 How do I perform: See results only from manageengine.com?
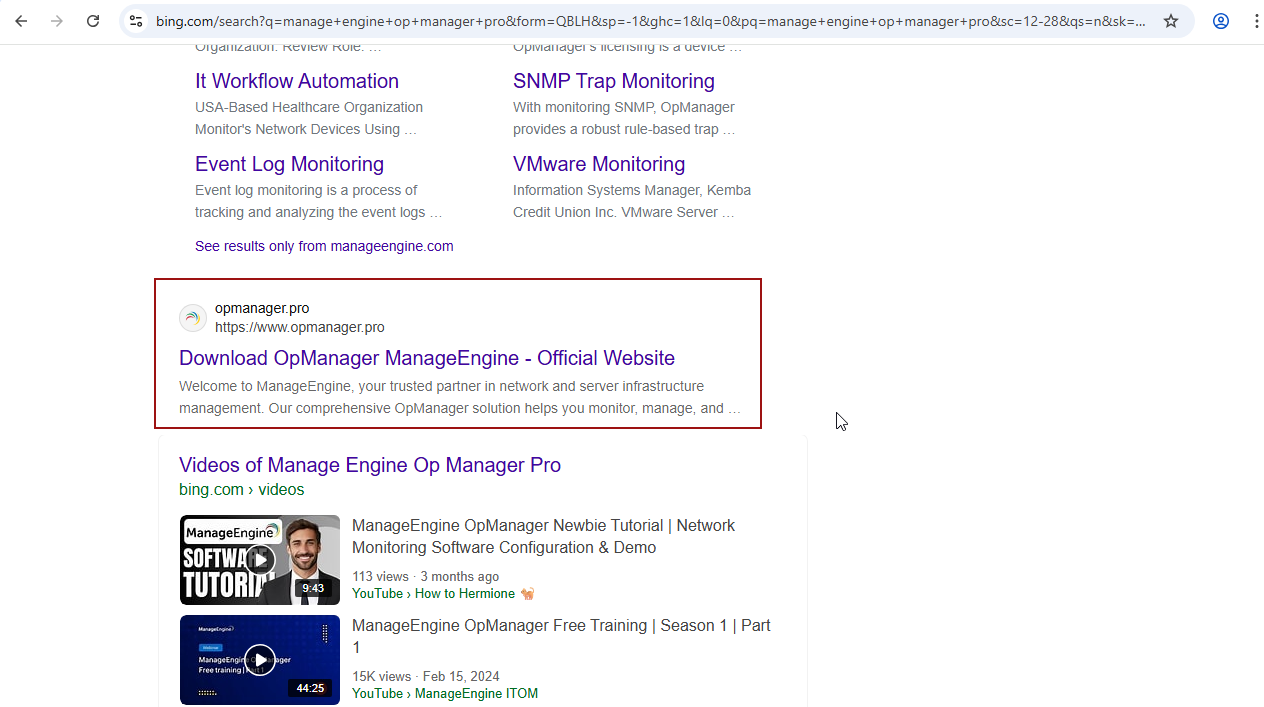[x=324, y=246]
